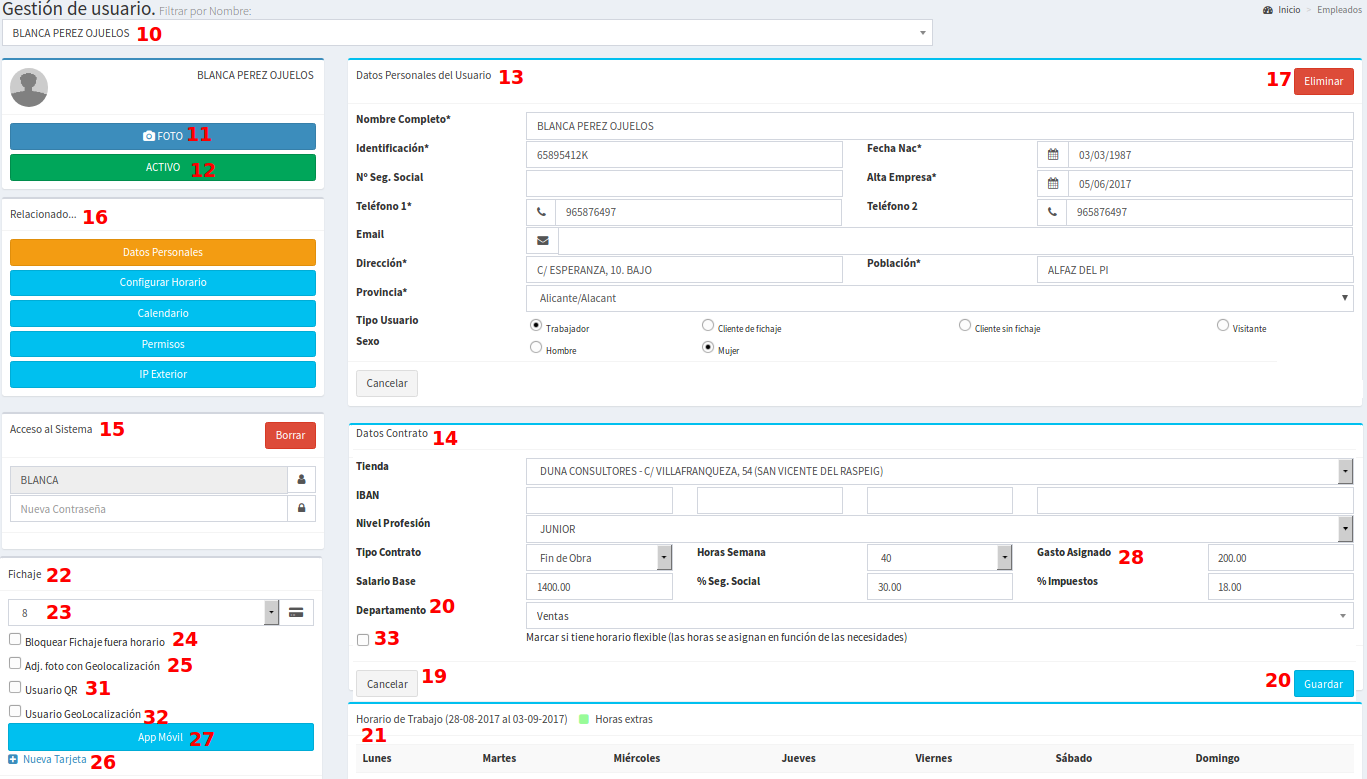
Task: Tick the Usuario QR checkbox
Action: (15, 687)
